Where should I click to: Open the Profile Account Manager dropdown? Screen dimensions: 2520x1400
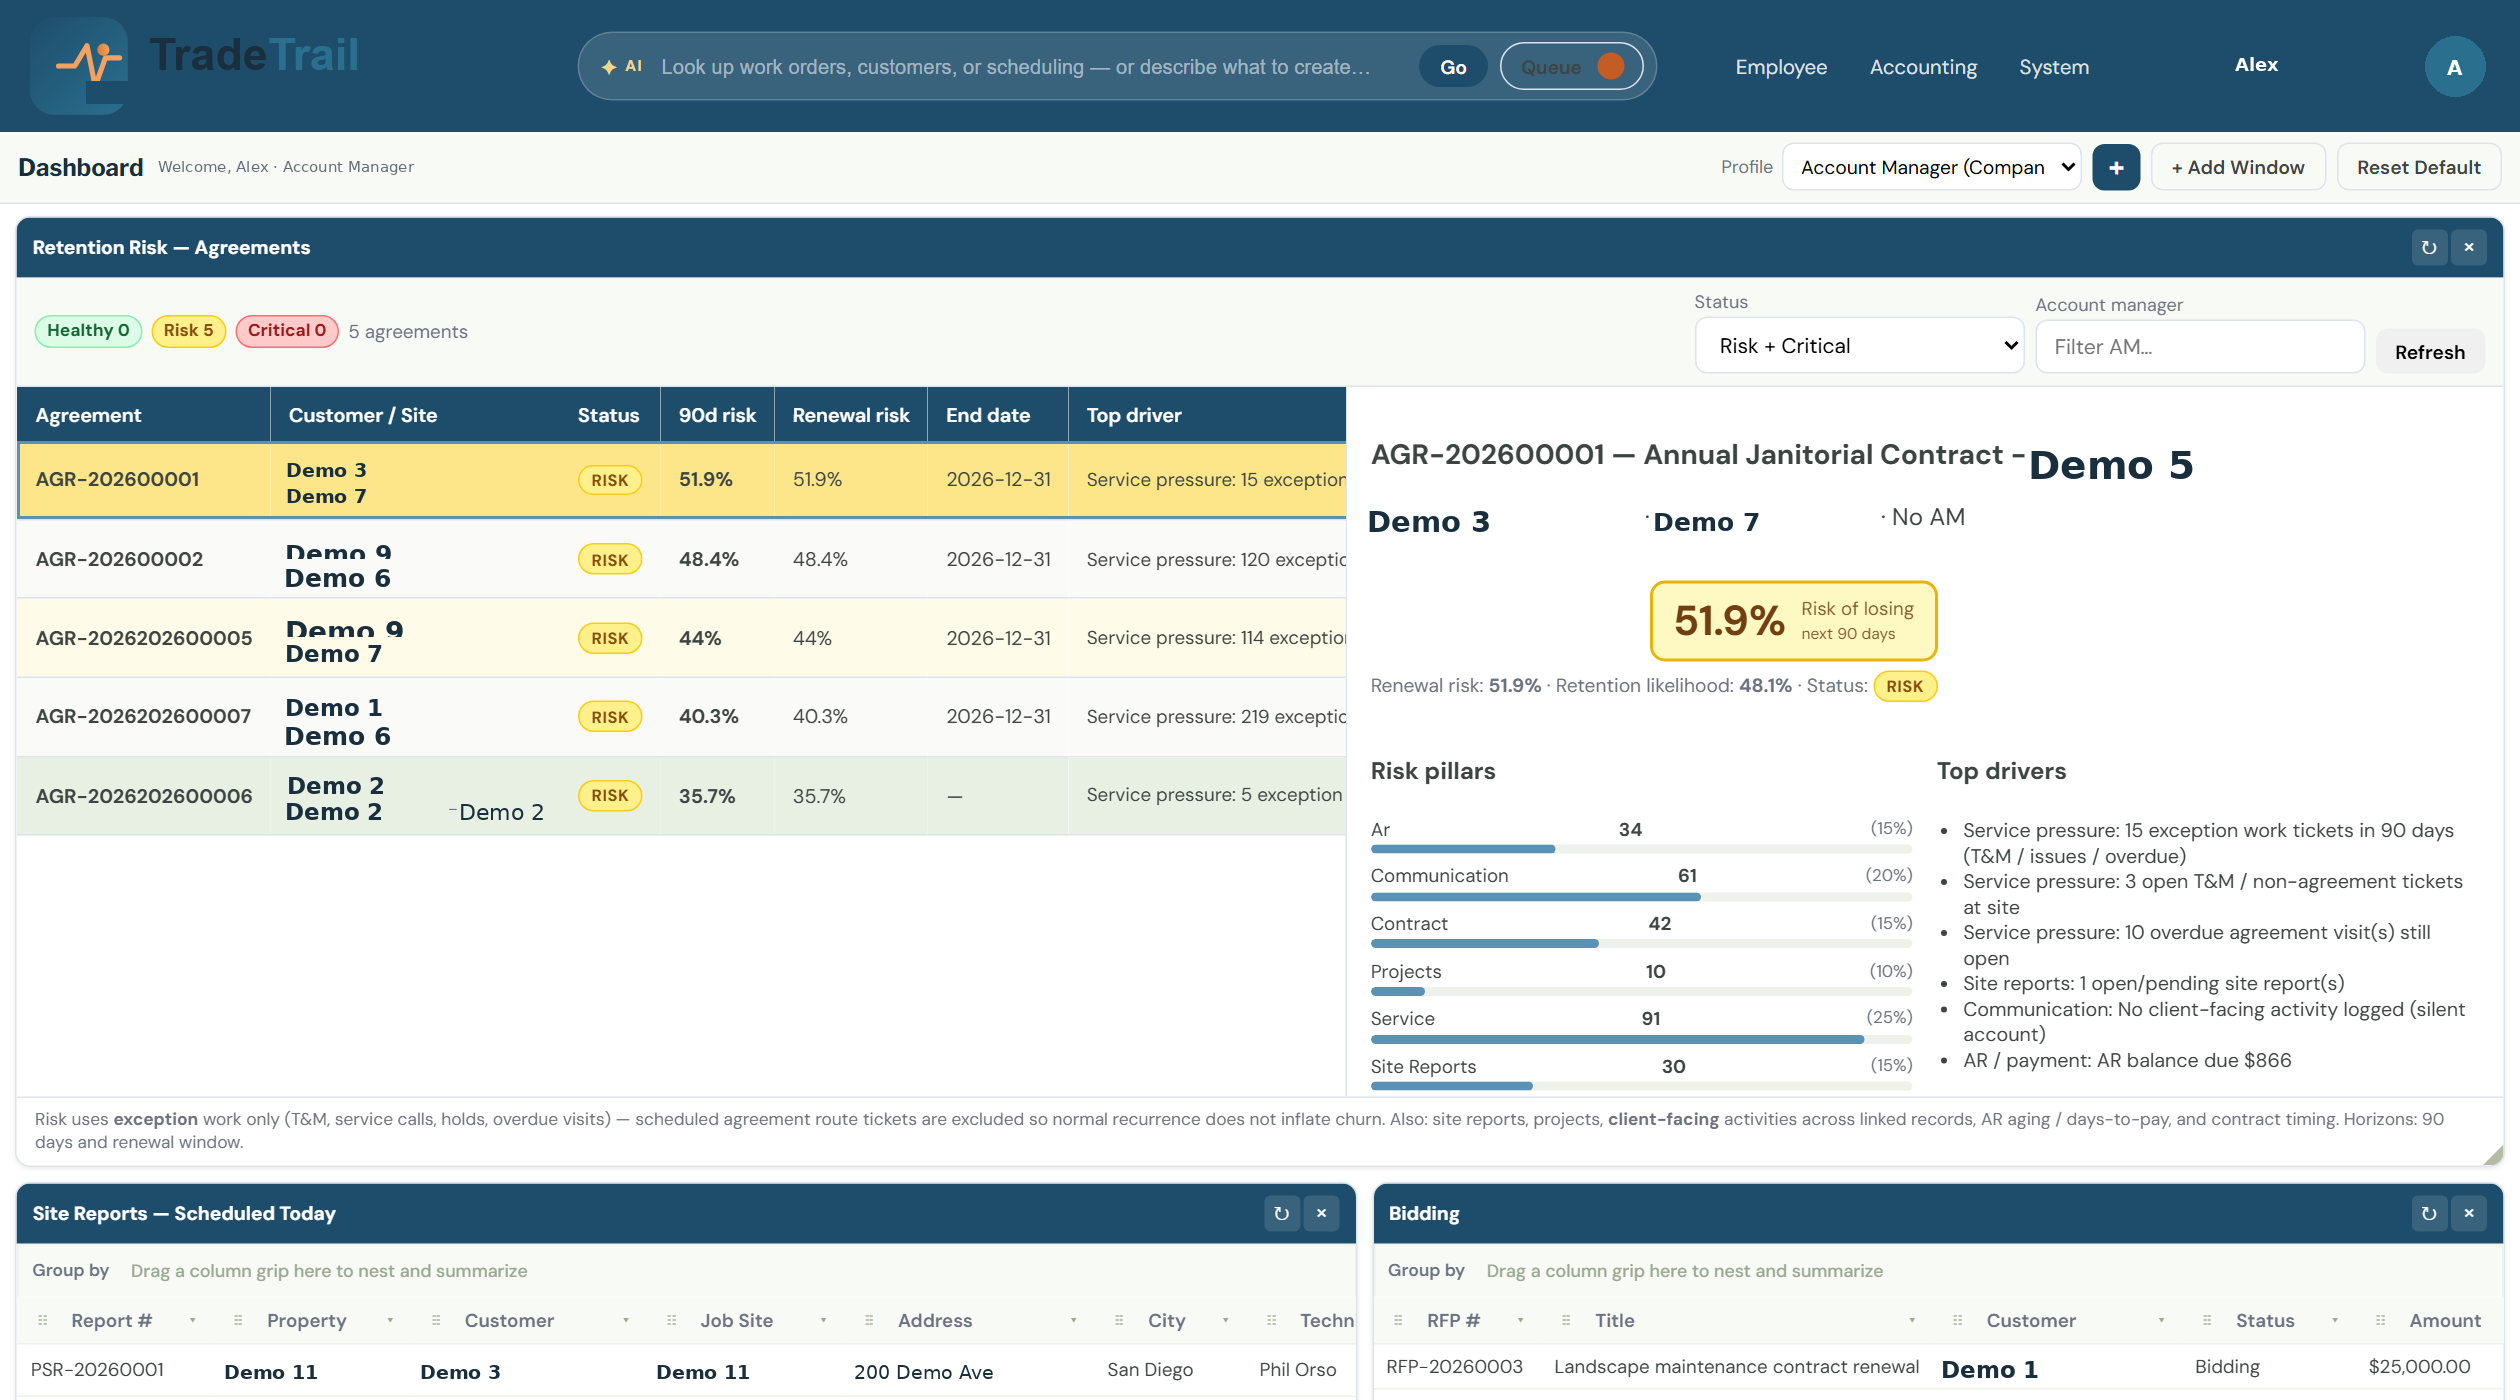(1931, 168)
